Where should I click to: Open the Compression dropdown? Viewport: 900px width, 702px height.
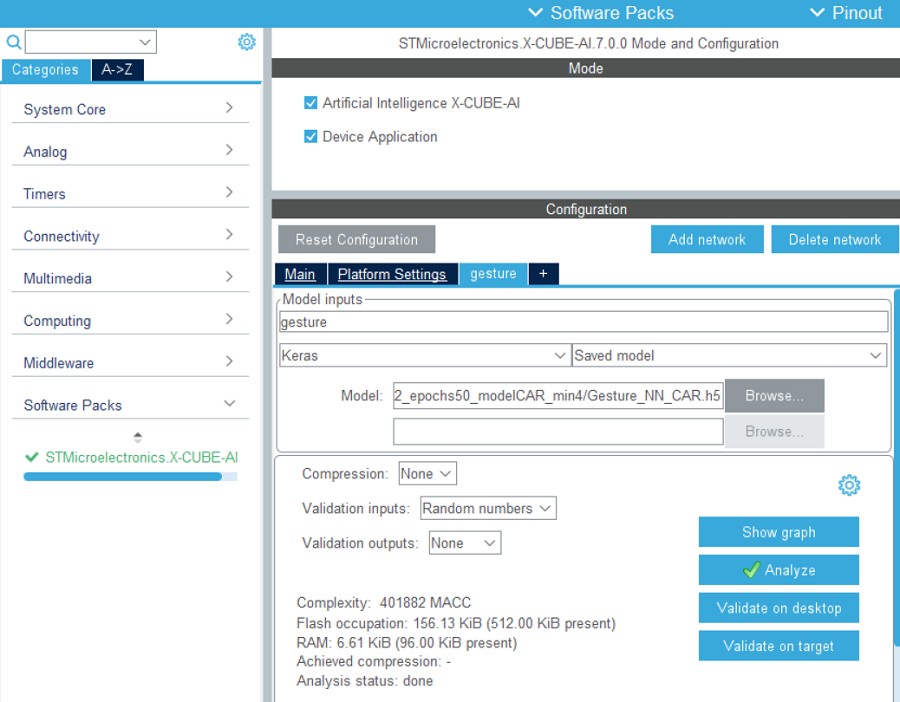click(x=427, y=474)
